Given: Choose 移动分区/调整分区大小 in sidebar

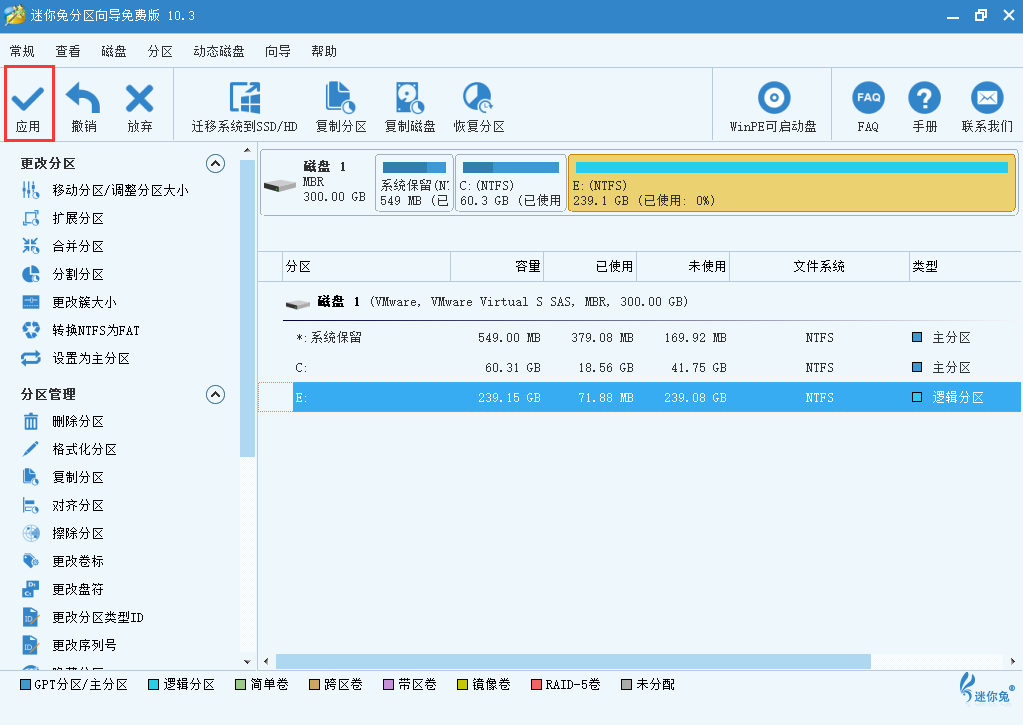Looking at the screenshot, I should coord(106,191).
